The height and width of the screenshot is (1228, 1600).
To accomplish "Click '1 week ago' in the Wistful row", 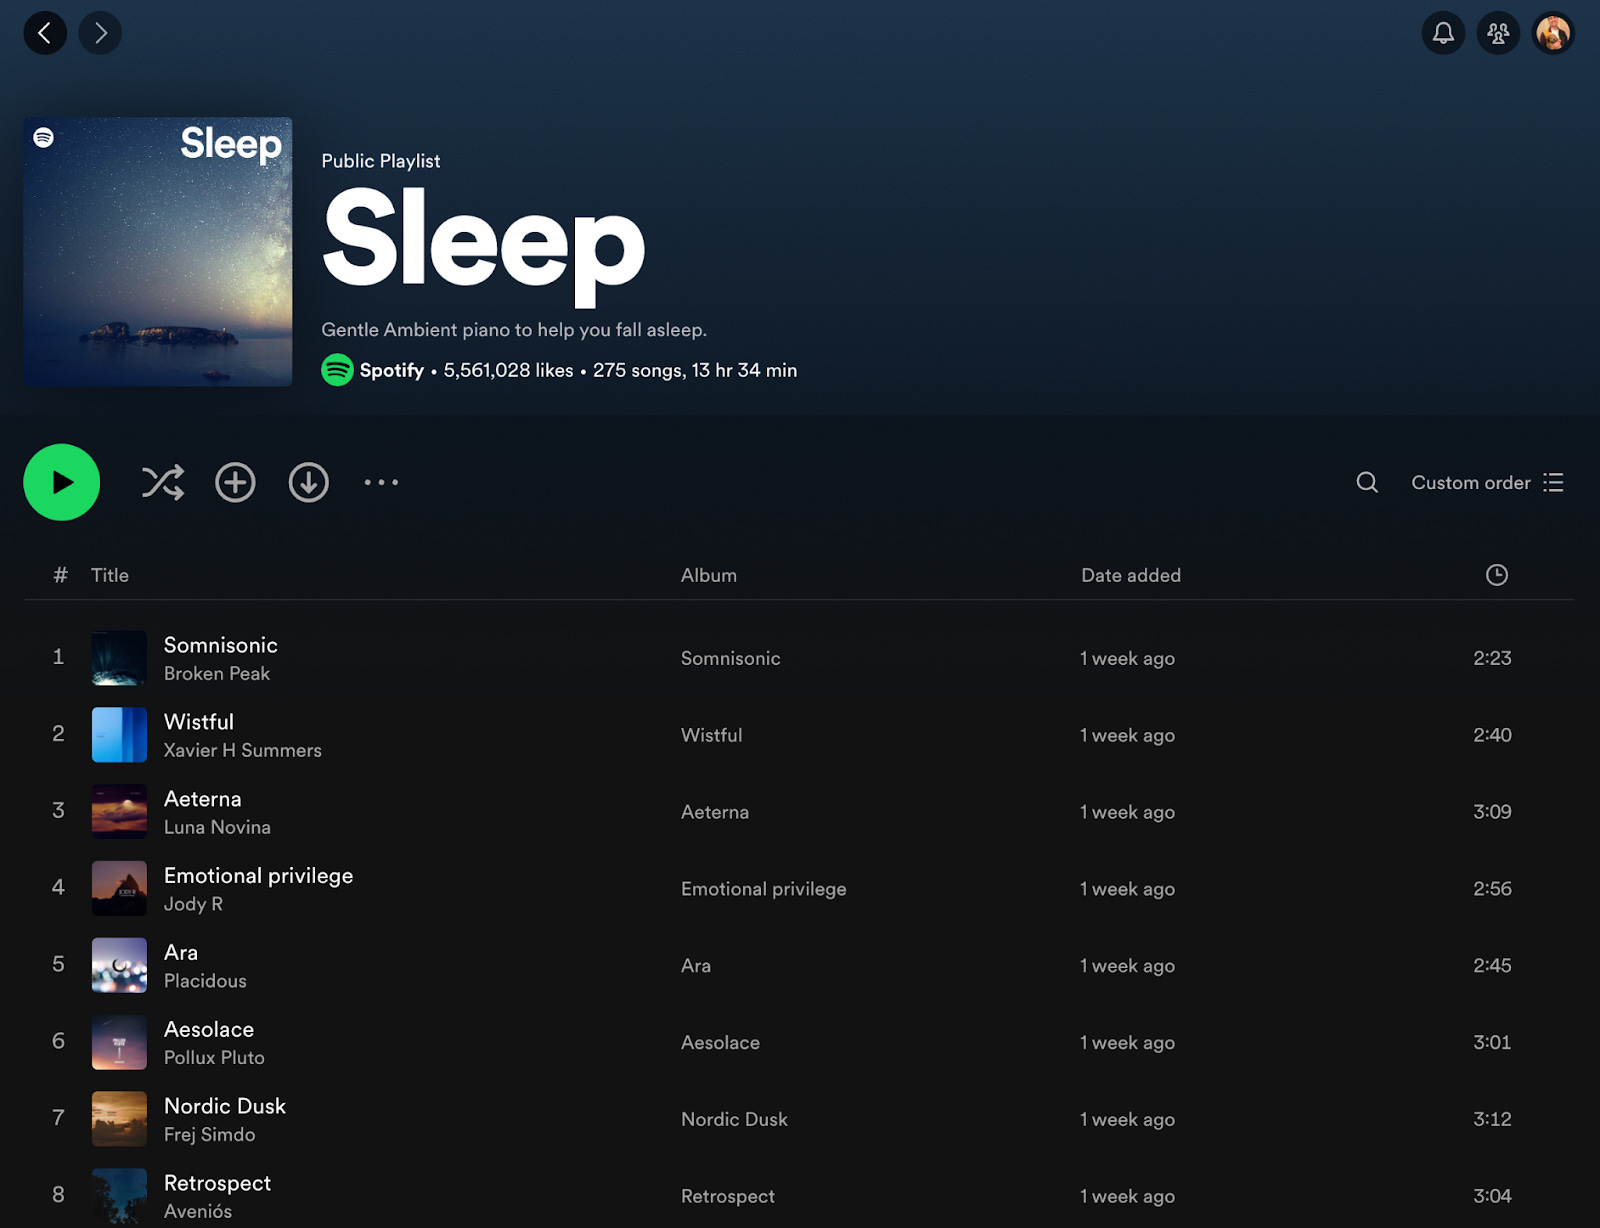I will point(1128,736).
